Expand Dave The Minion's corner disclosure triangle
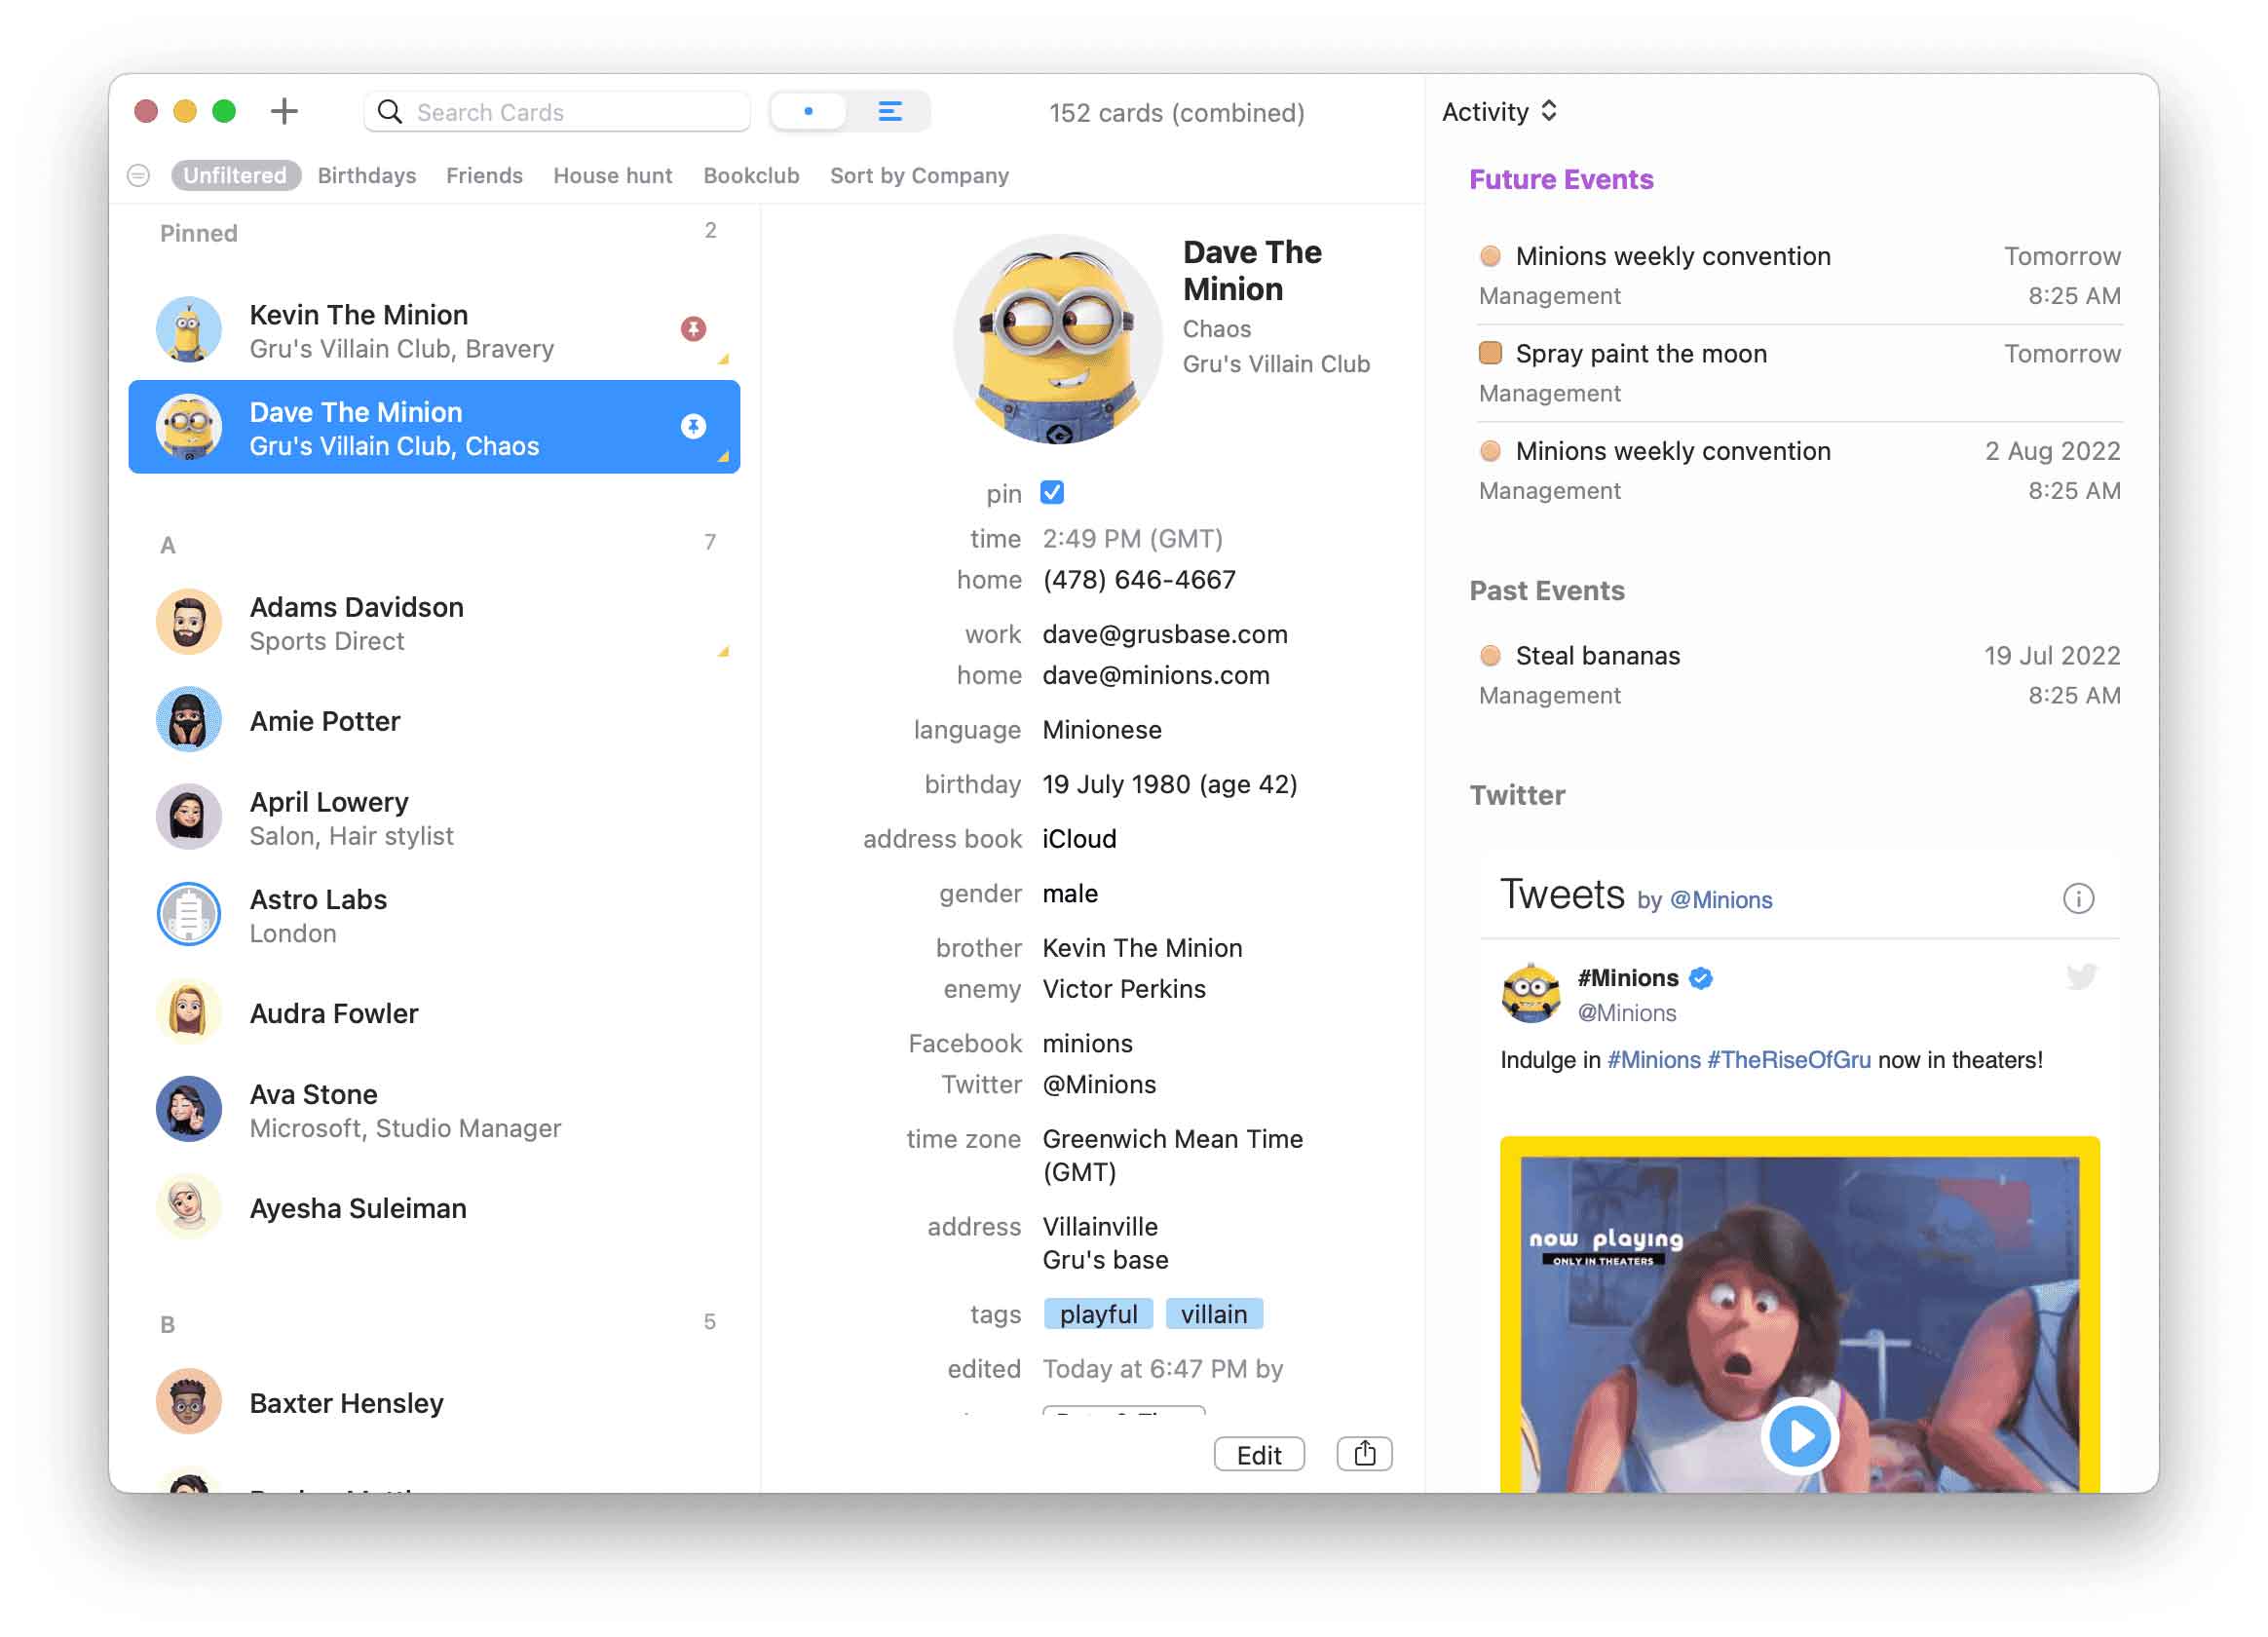This screenshot has height=1637, width=2268. tap(725, 458)
